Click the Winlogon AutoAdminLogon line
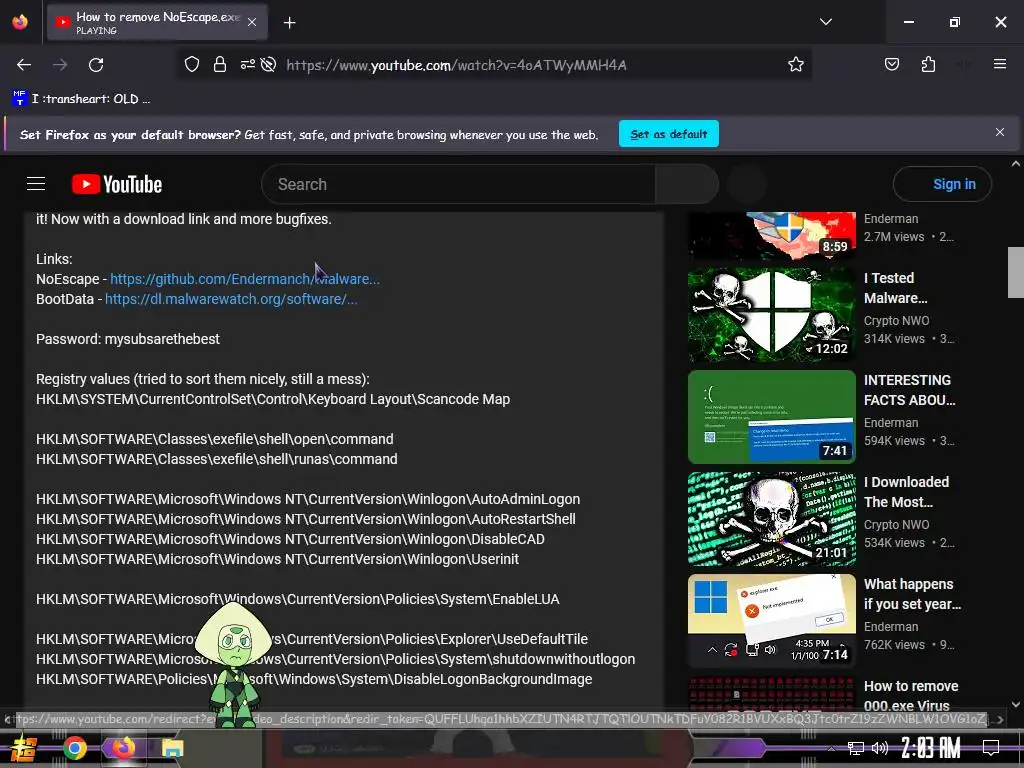 click(308, 500)
